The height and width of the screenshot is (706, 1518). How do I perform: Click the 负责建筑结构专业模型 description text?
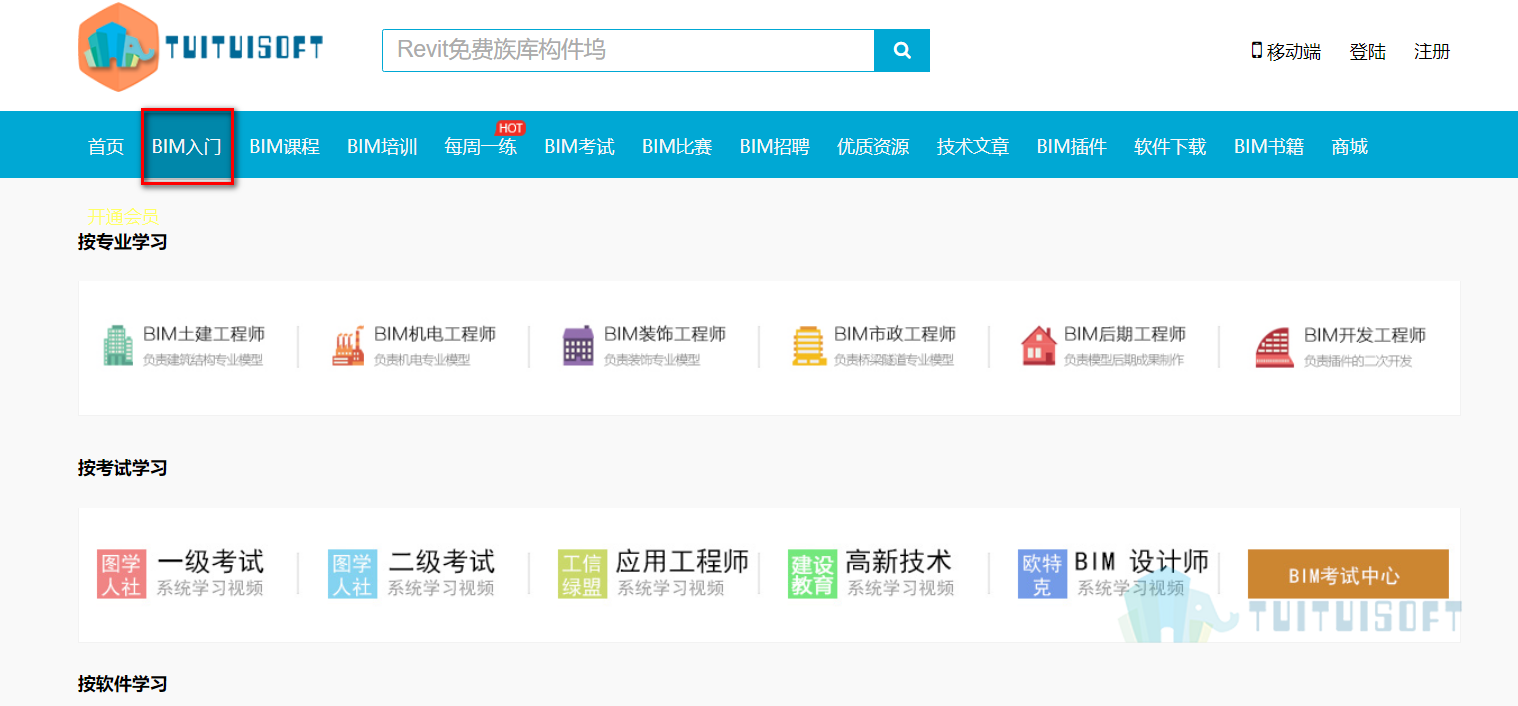coord(203,360)
